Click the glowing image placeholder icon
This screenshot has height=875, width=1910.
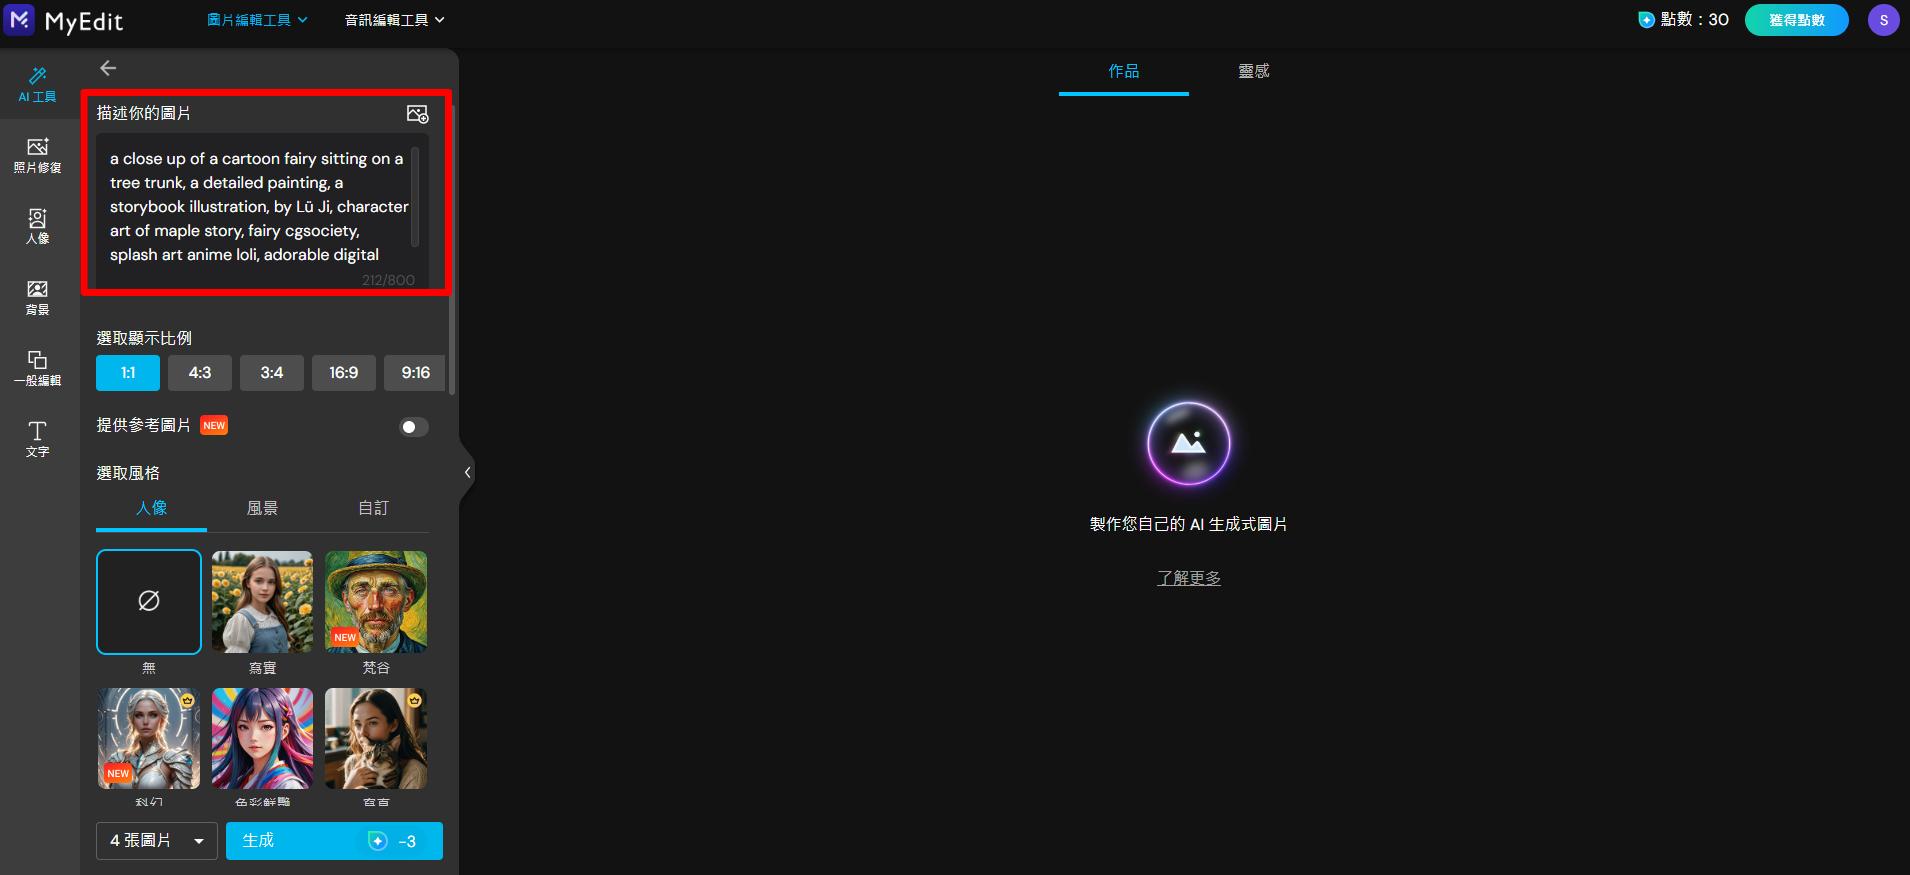click(x=1188, y=443)
